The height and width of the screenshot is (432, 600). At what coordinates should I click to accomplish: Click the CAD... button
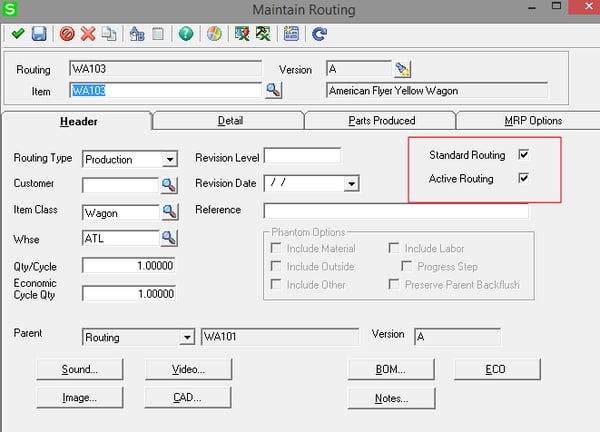click(188, 398)
